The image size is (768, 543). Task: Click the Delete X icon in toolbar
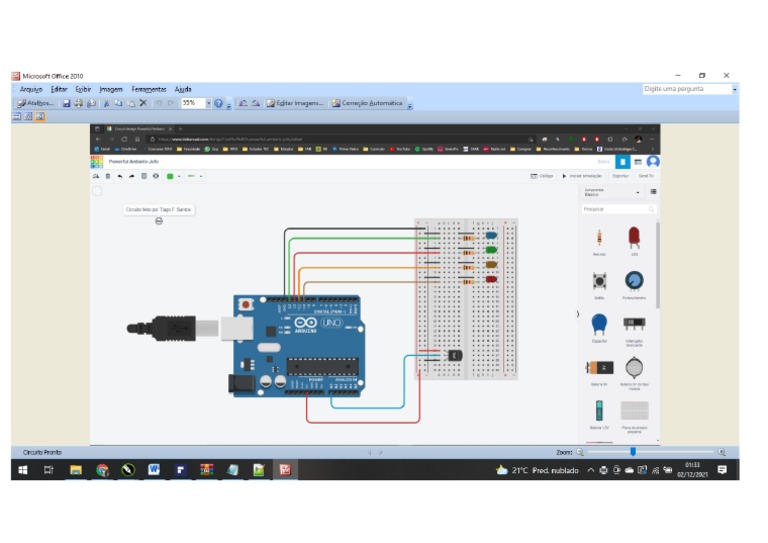(143, 103)
